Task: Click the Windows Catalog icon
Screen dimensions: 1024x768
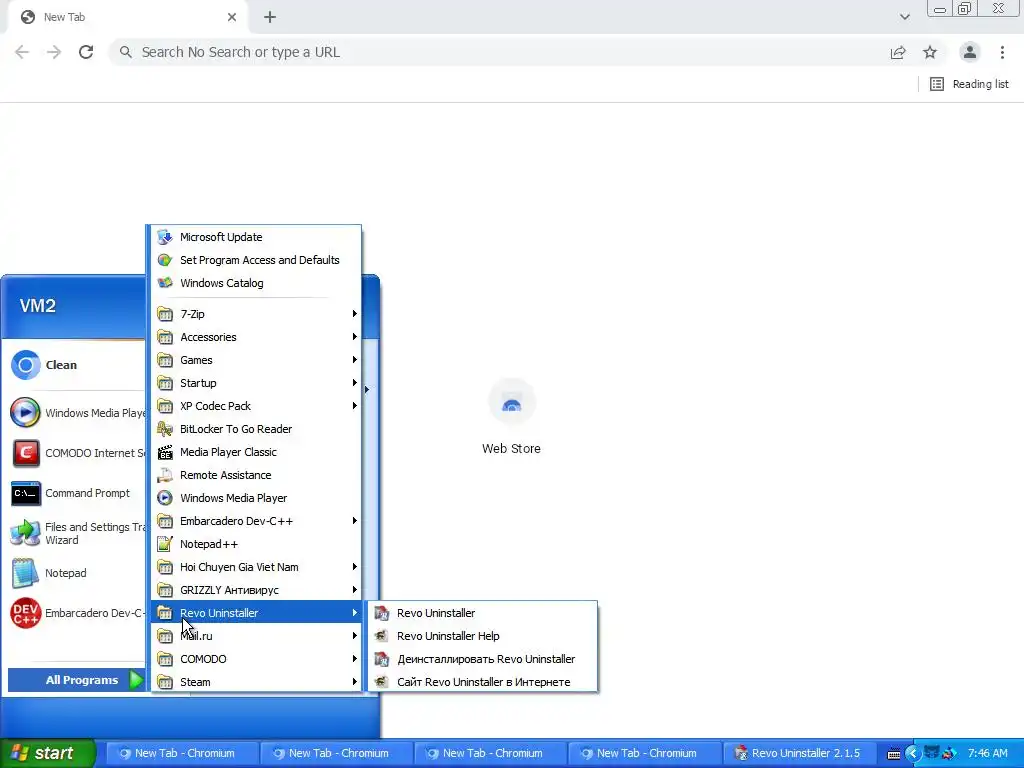Action: [x=165, y=283]
